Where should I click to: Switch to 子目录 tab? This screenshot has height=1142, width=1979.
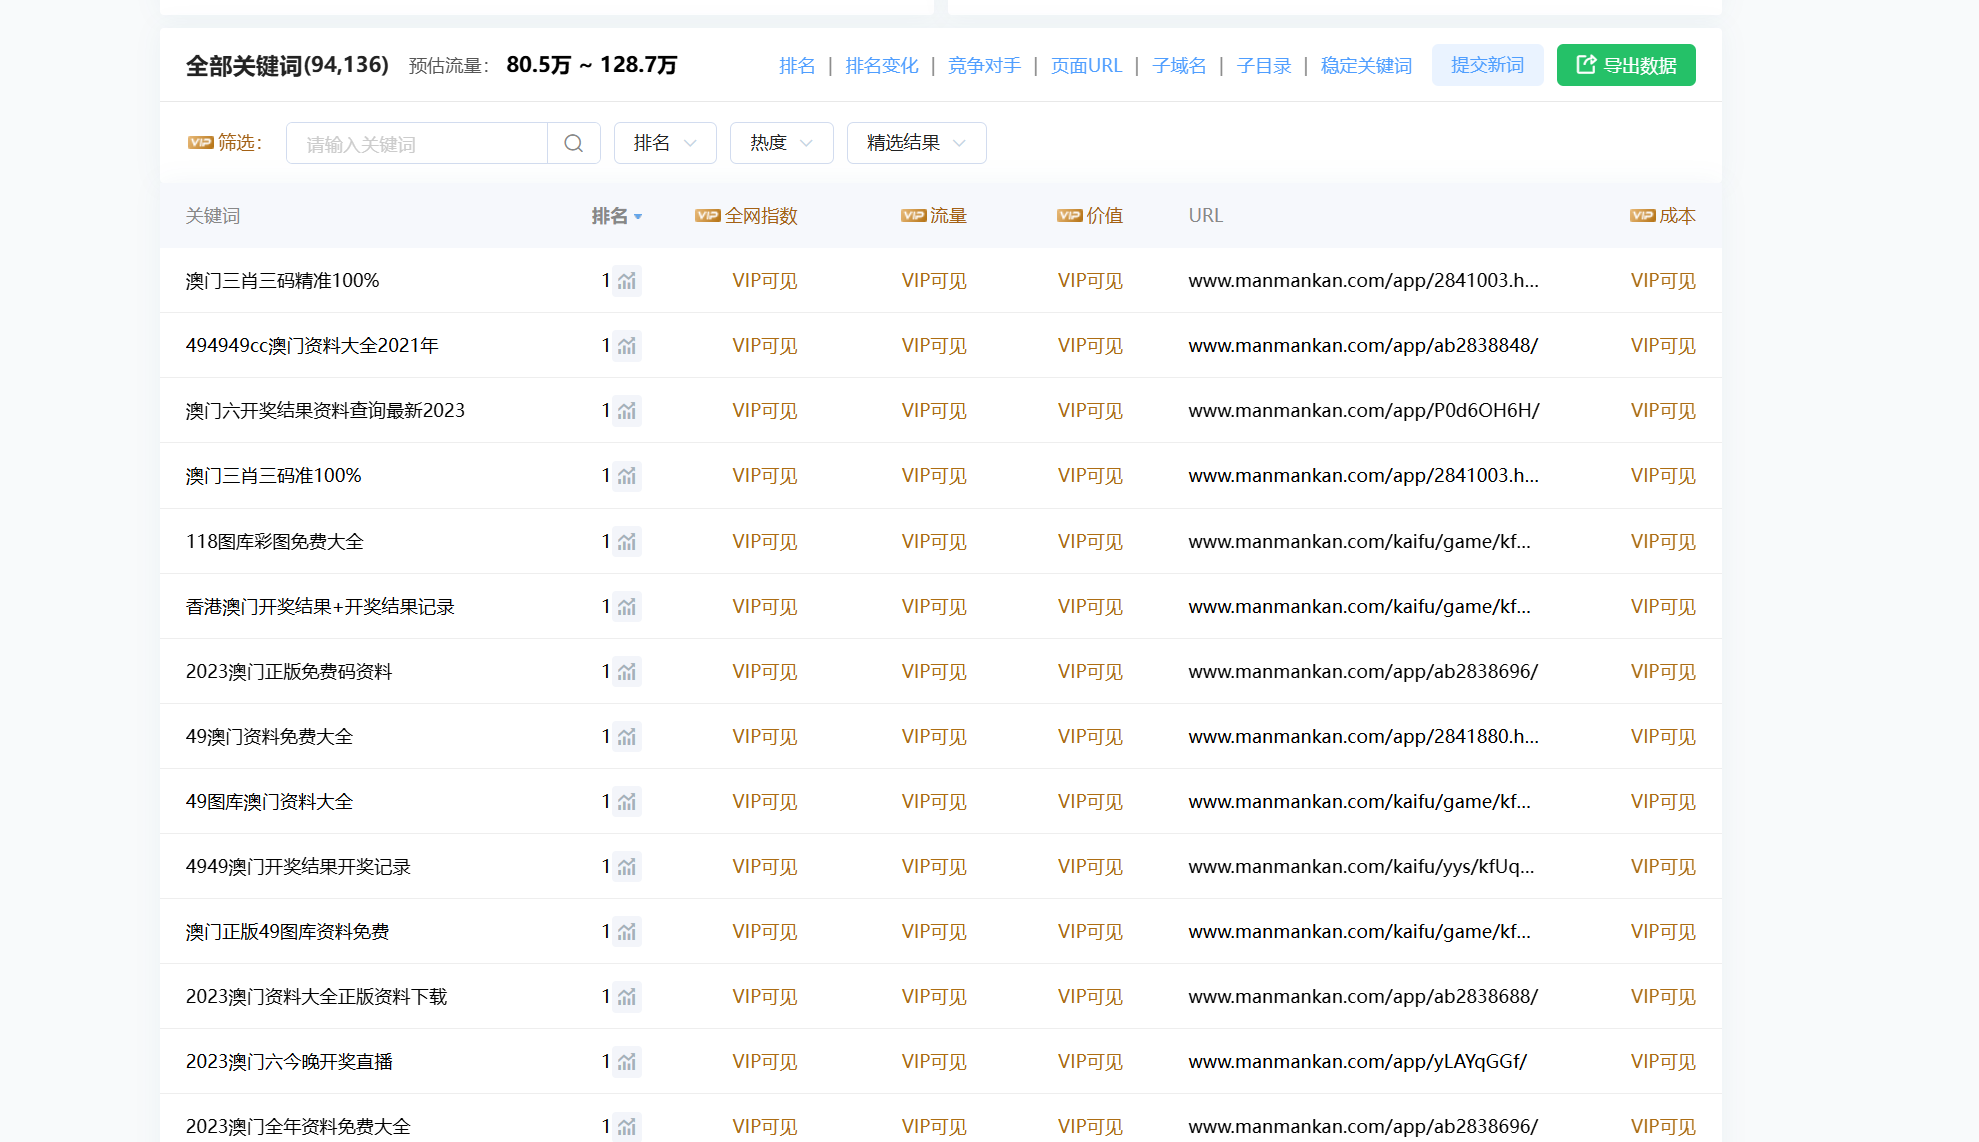[x=1265, y=66]
